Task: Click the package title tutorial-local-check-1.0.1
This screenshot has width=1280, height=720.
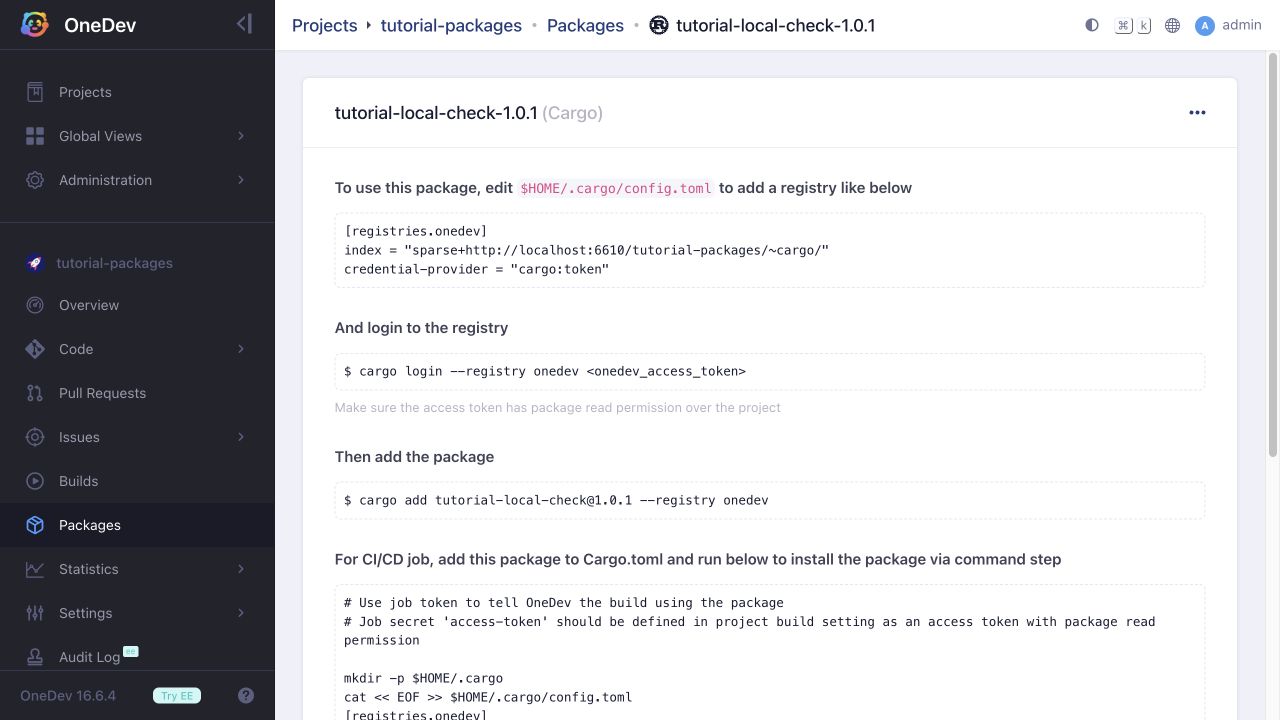Action: pos(436,113)
